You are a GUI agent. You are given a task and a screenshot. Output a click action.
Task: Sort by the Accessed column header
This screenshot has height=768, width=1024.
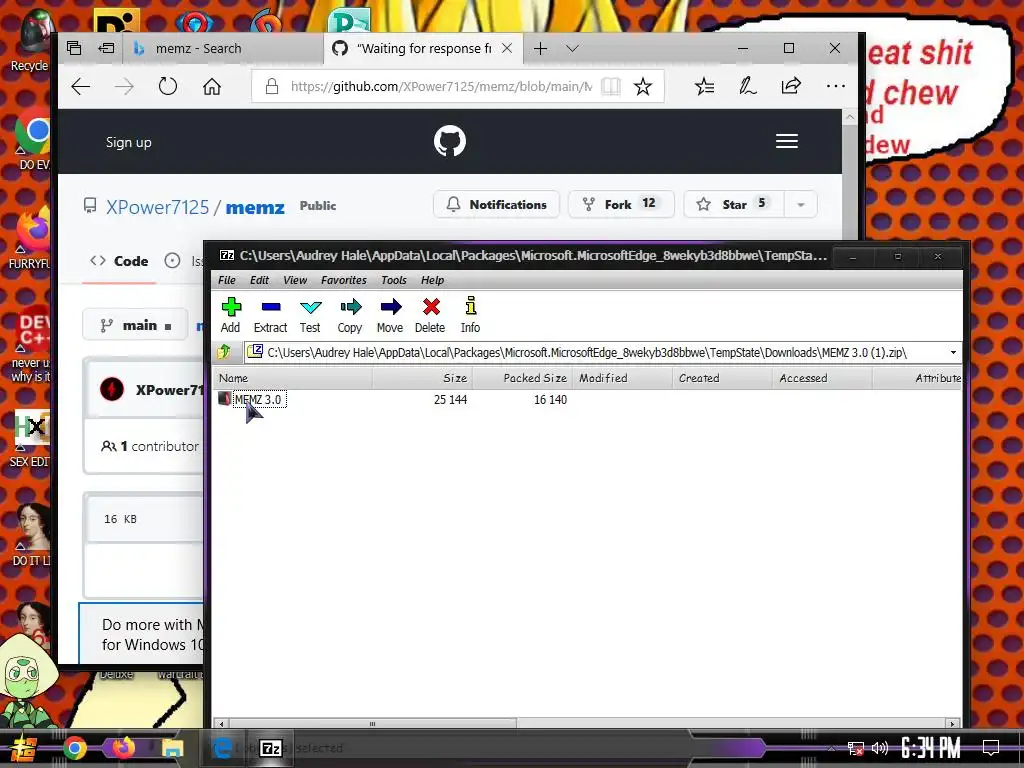[822, 378]
